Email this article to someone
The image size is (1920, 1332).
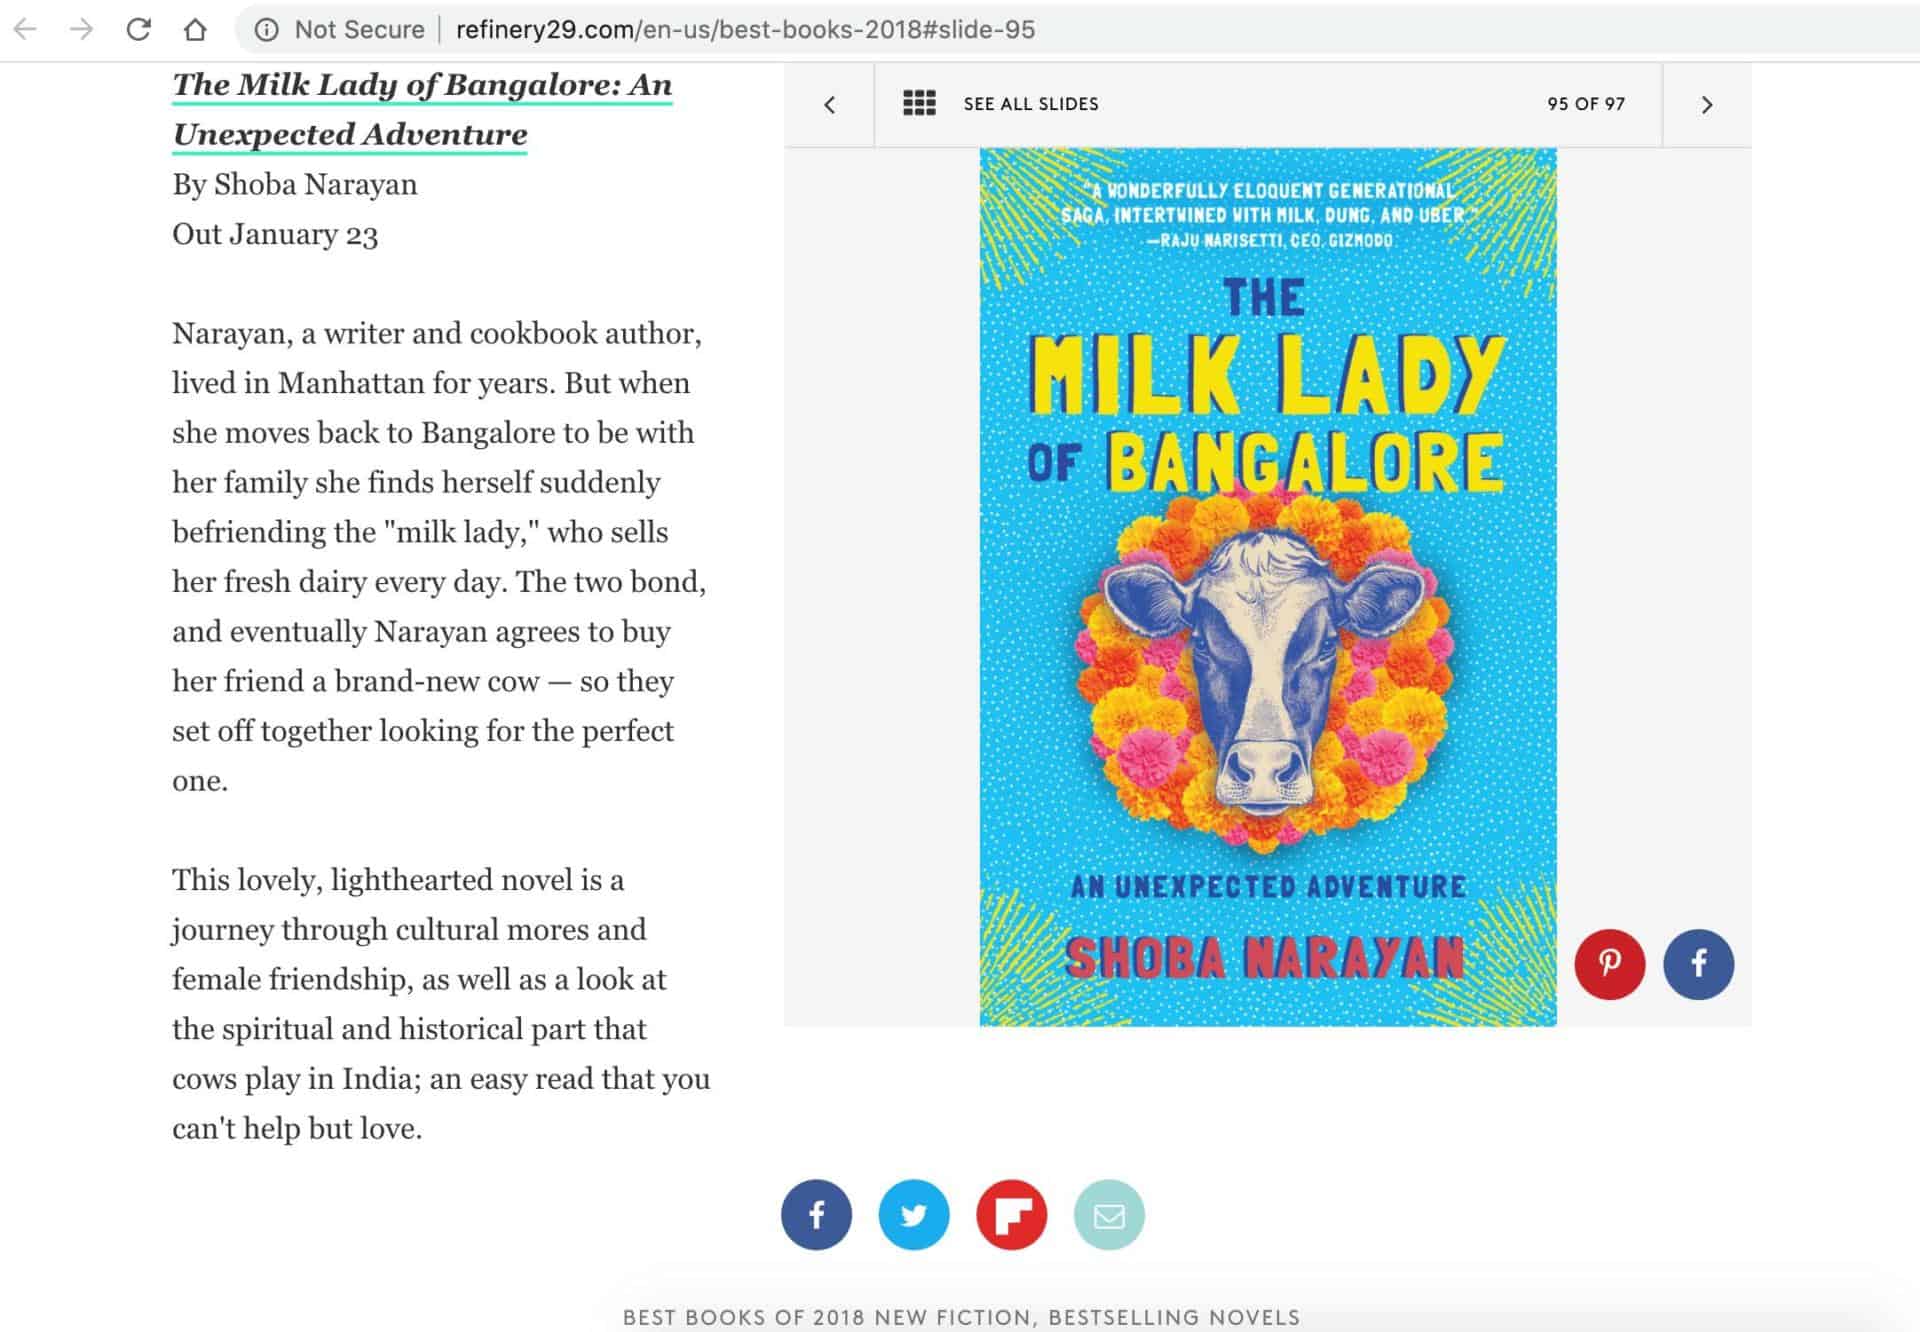point(1109,1215)
